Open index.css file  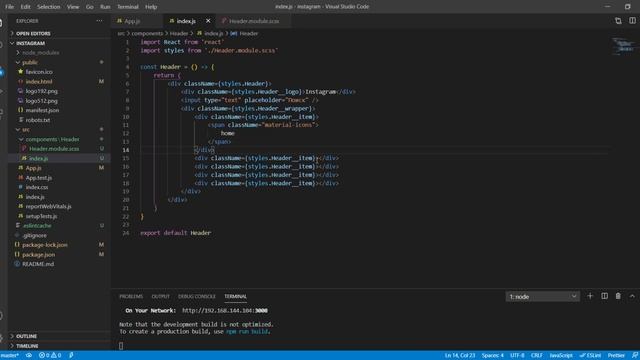37,187
